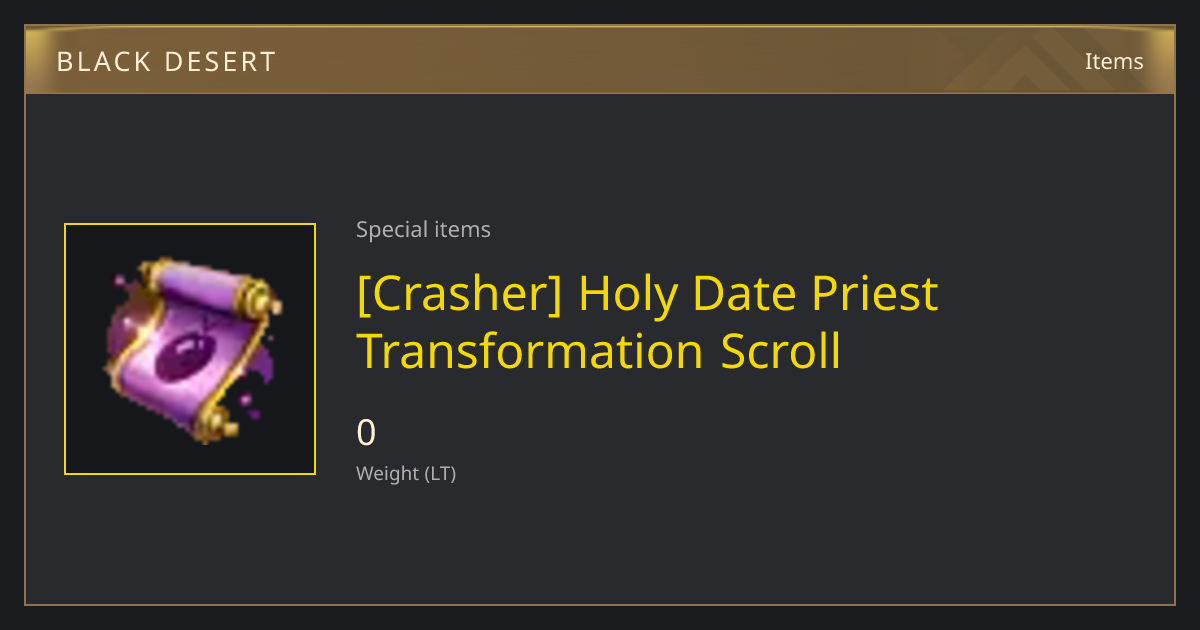Click the Transformation Scroll title line
Image resolution: width=1200 pixels, height=630 pixels.
pos(599,352)
